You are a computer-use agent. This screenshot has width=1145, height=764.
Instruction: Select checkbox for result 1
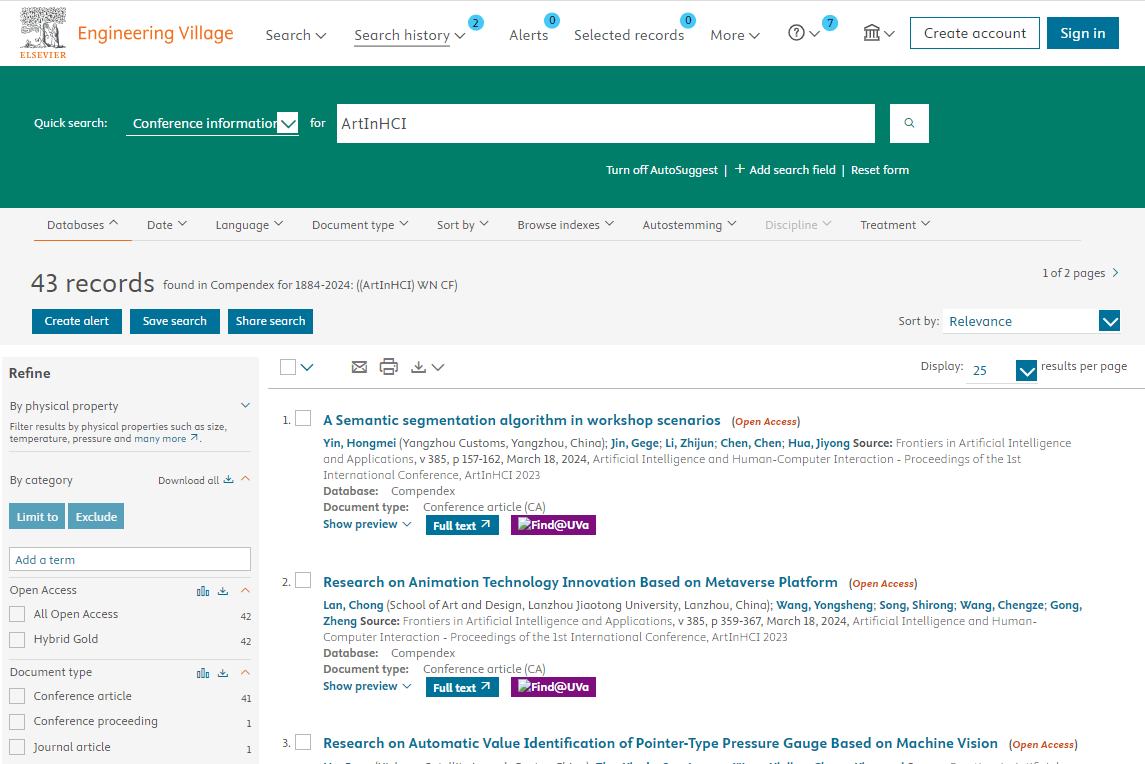pos(303,419)
